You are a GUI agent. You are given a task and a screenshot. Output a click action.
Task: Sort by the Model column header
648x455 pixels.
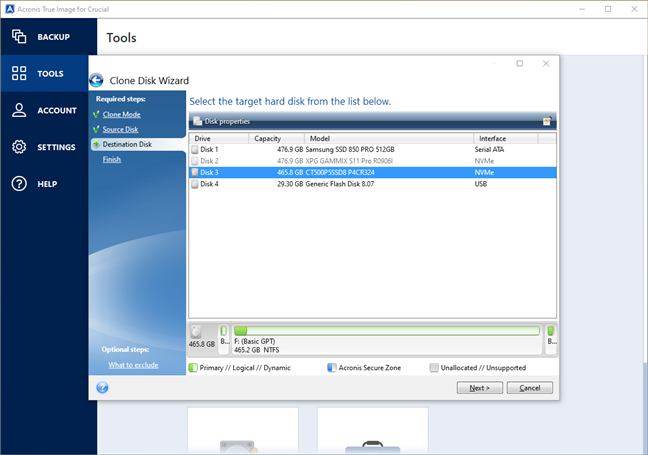point(389,138)
